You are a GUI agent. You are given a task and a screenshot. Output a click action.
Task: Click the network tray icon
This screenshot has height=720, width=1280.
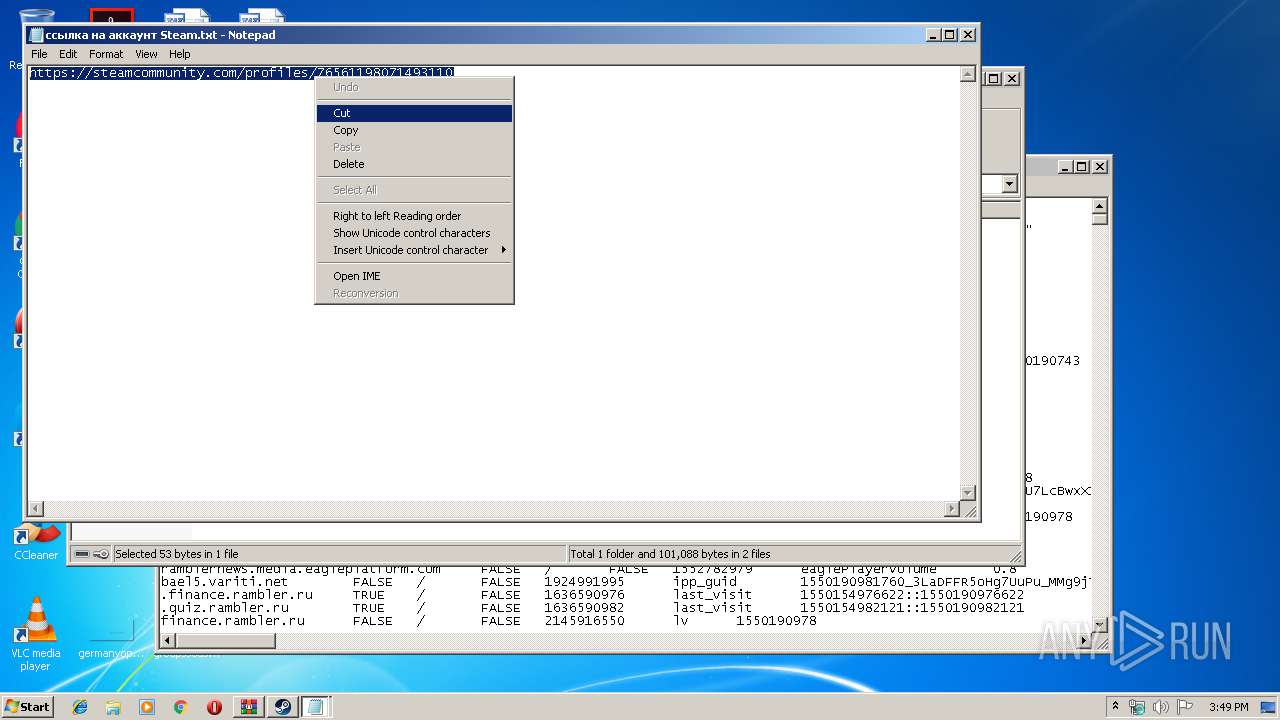(x=1137, y=707)
